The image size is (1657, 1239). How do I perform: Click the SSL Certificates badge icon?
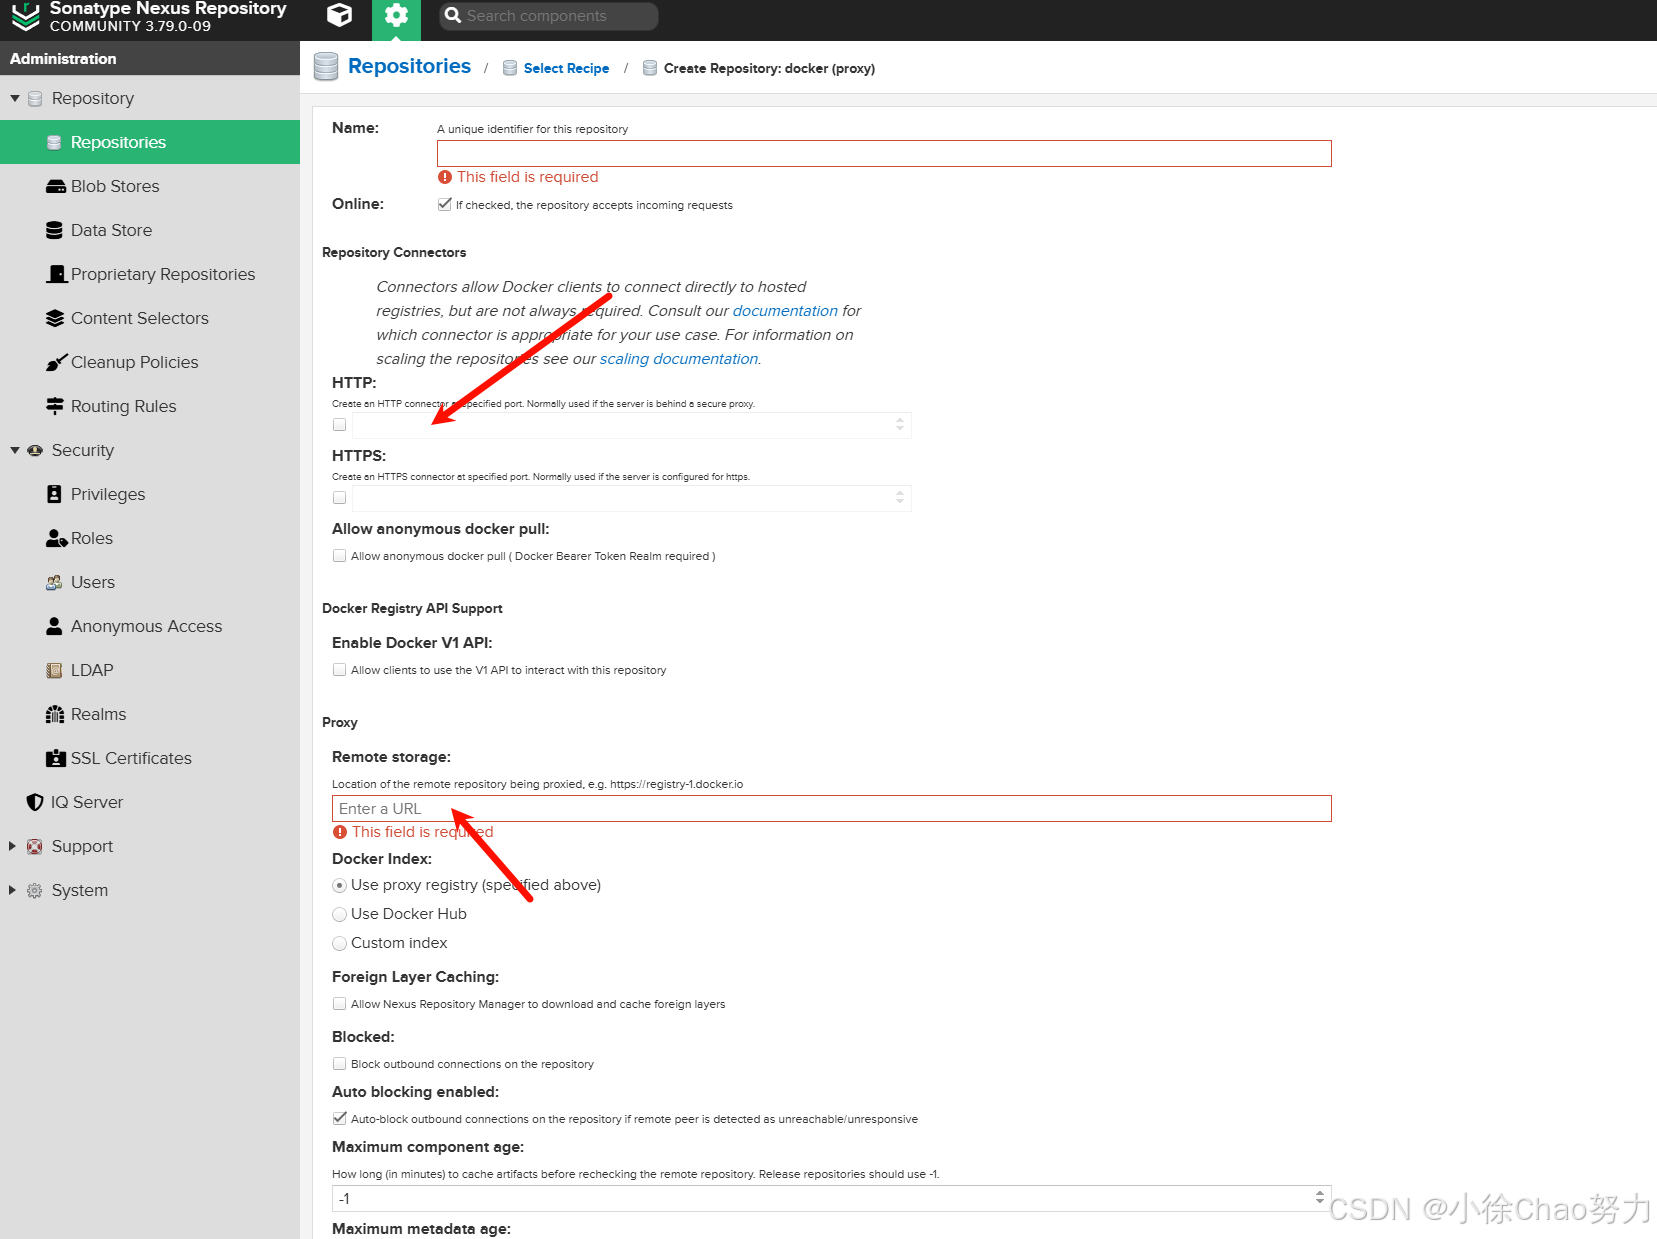[x=56, y=758]
